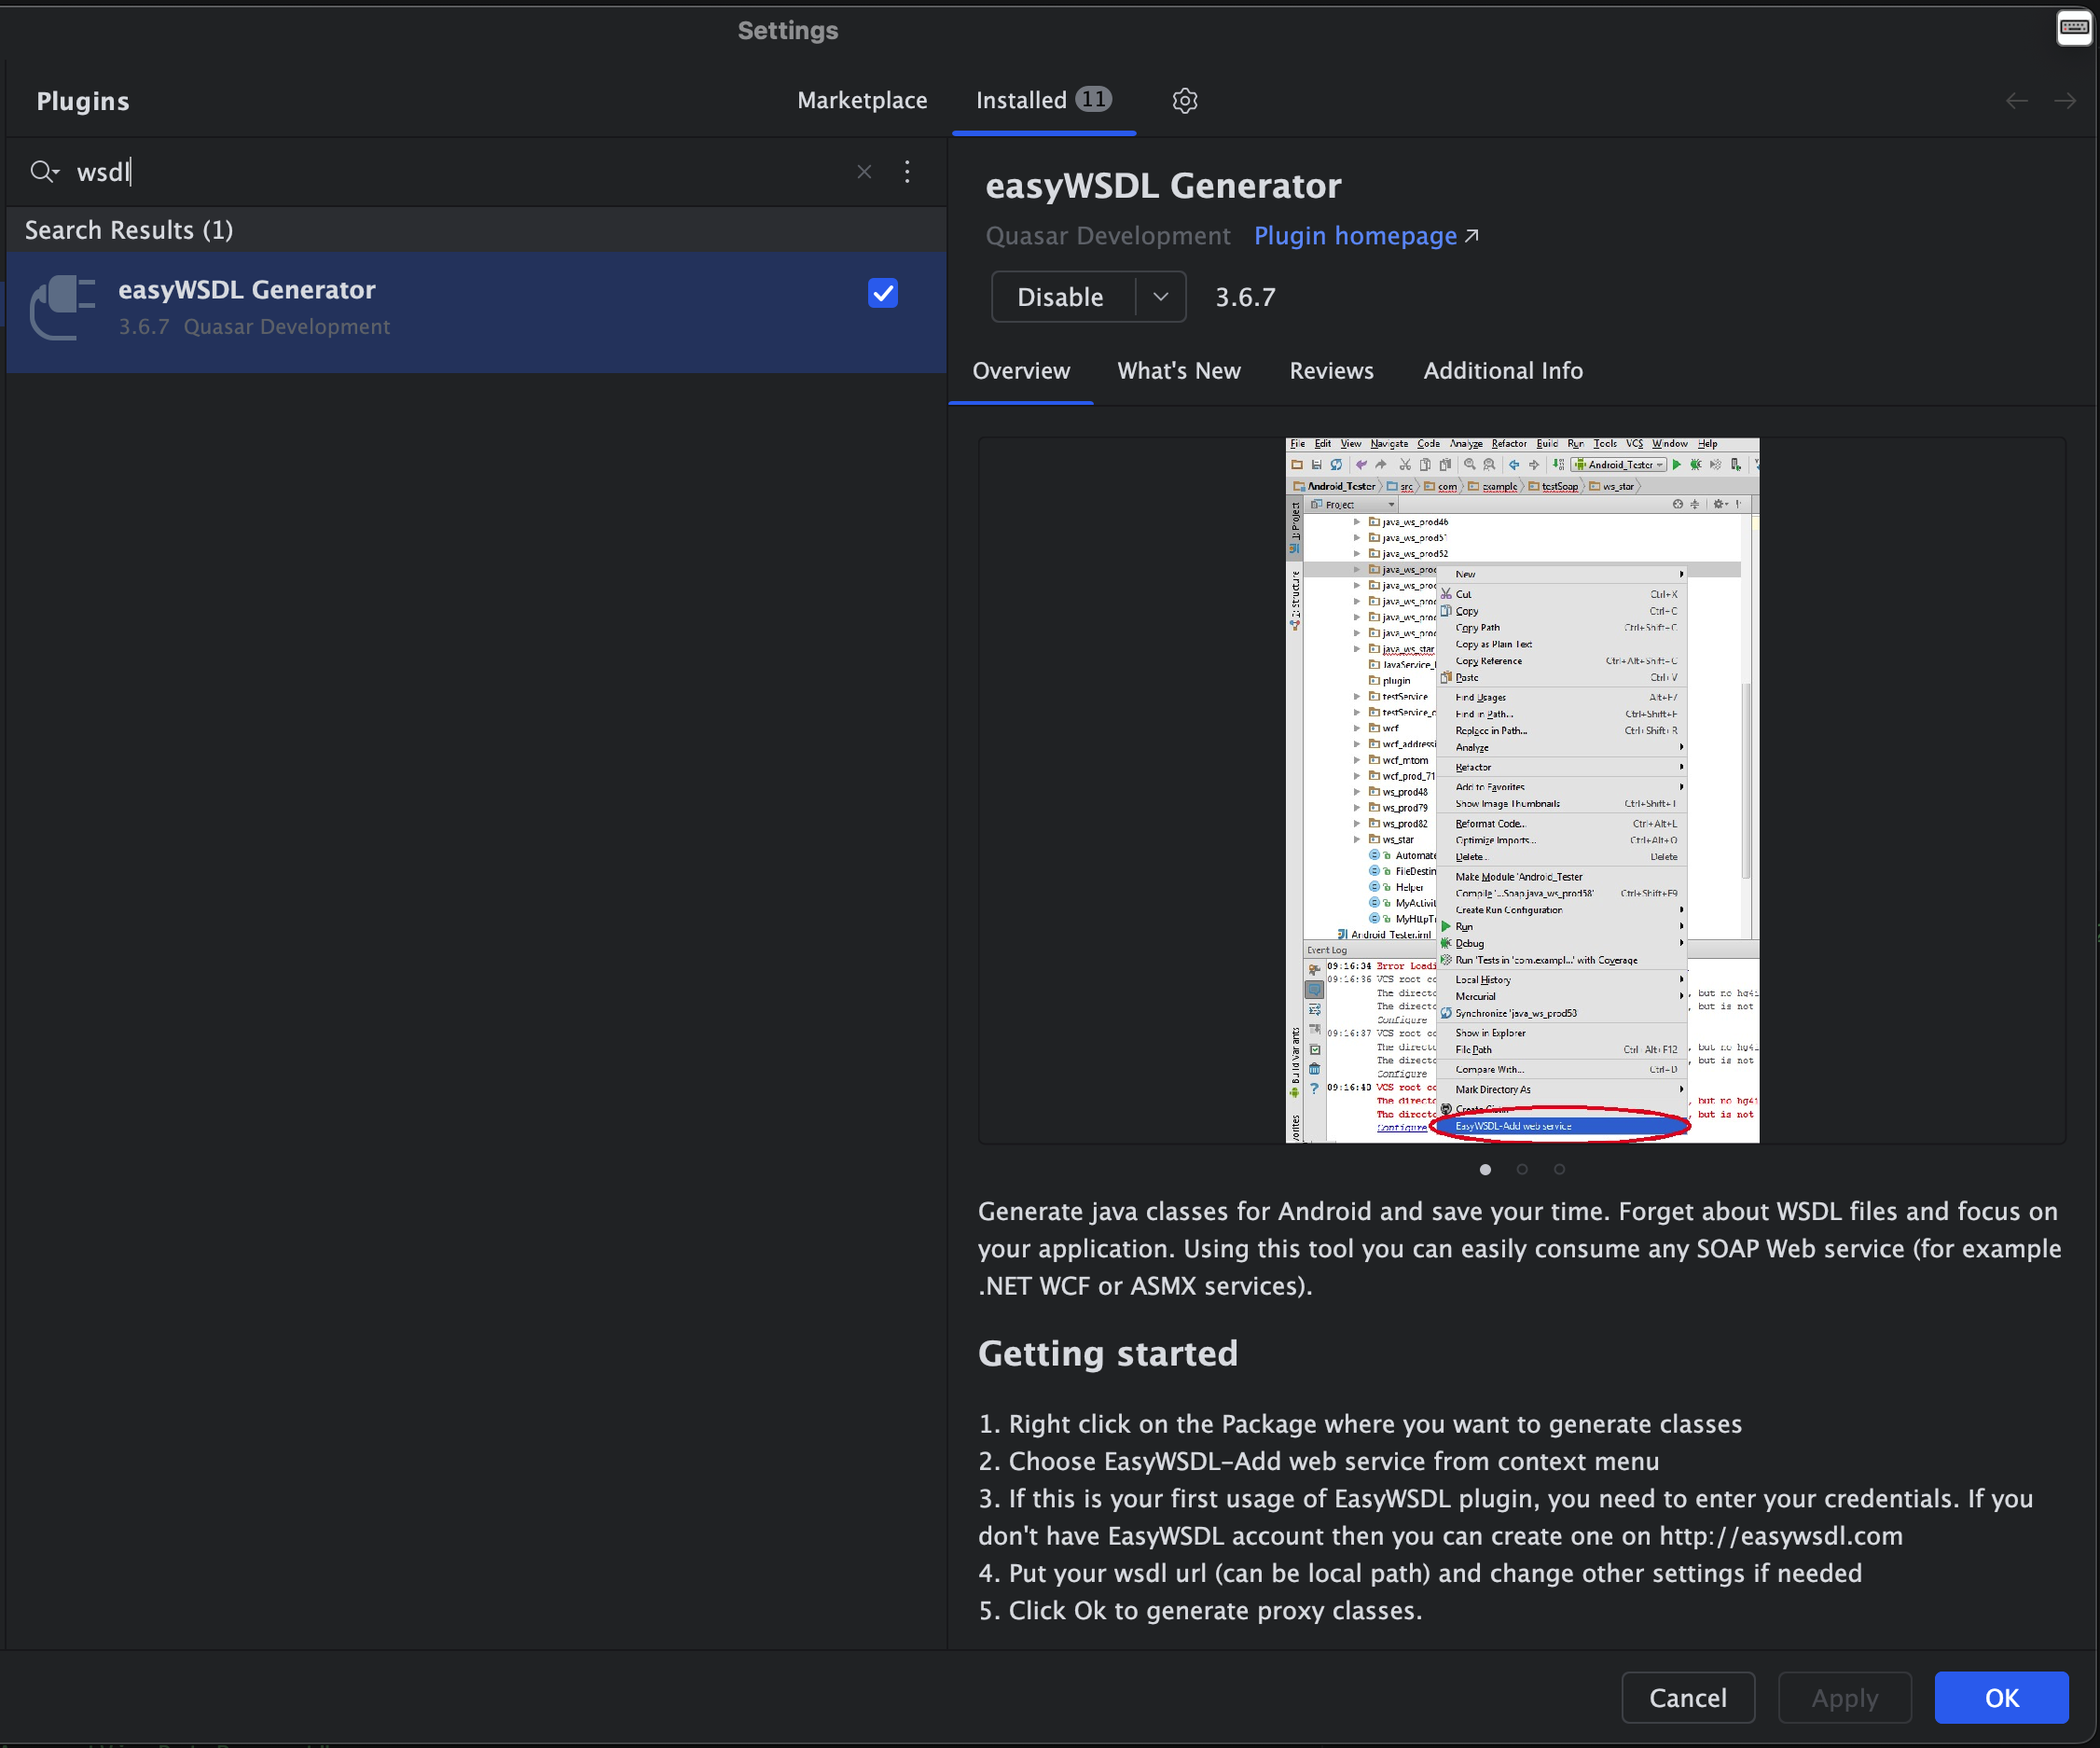Show the third screenshot via carousel dot

(x=1559, y=1169)
